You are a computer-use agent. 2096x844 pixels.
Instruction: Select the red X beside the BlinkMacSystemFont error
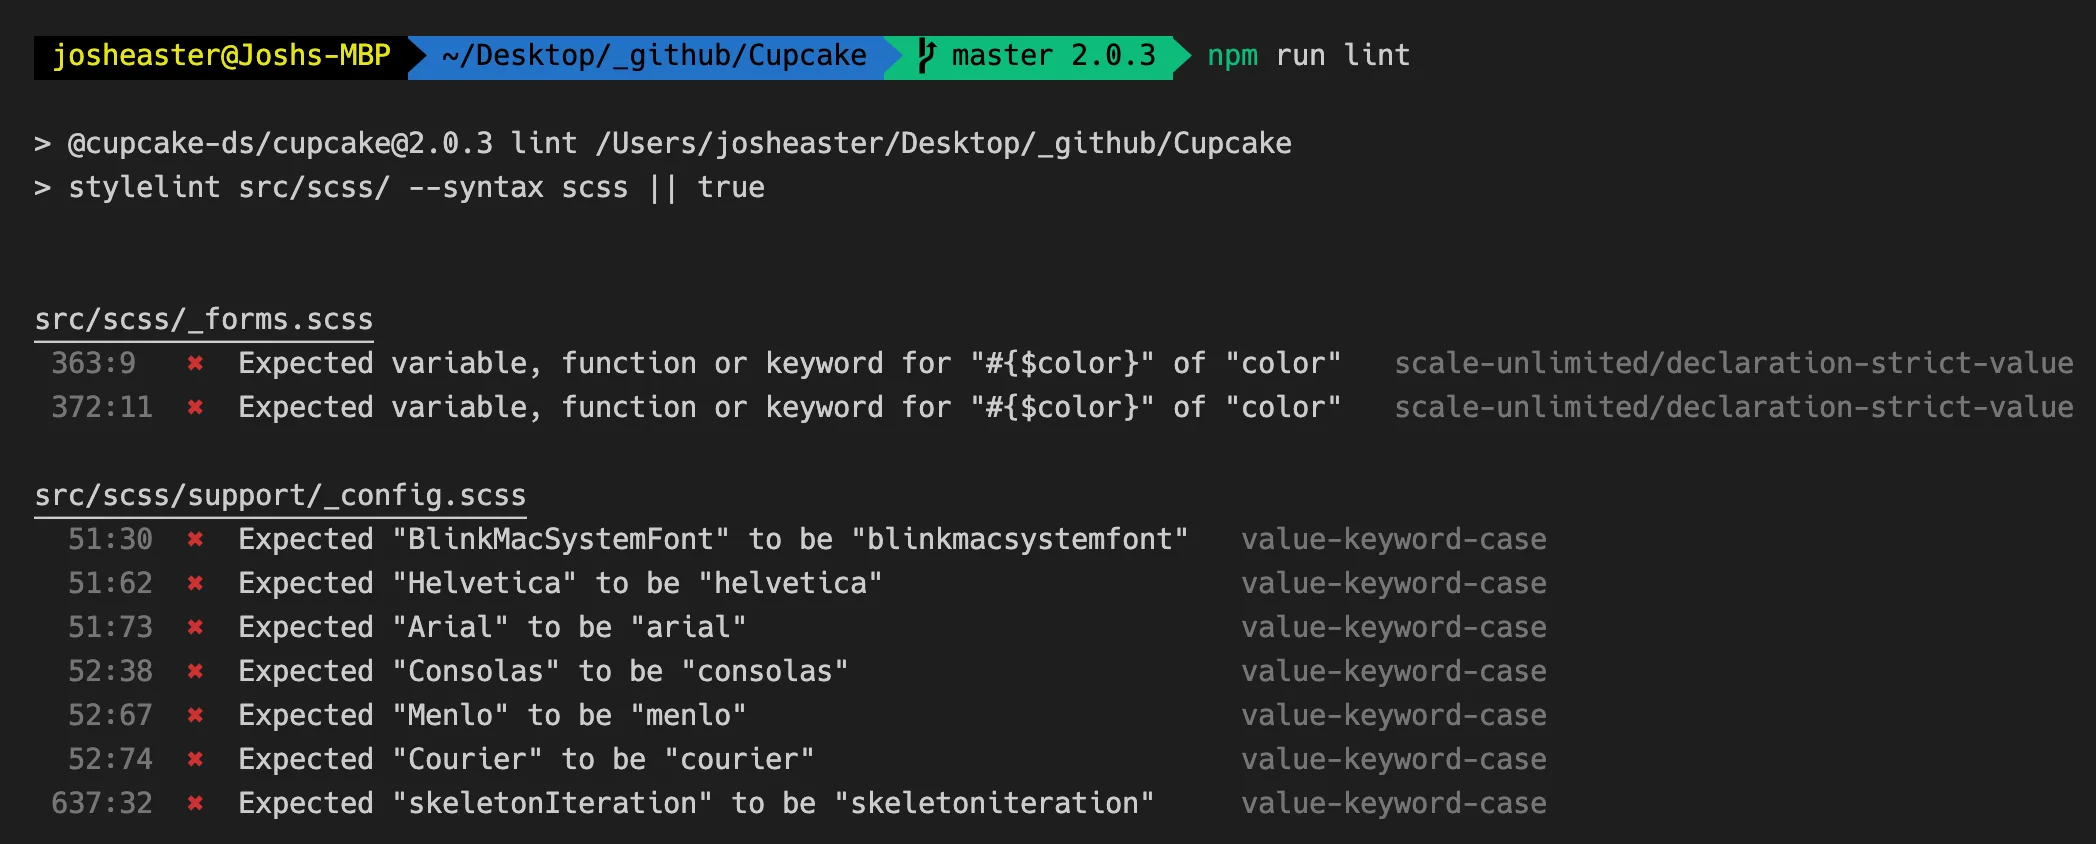pyautogui.click(x=195, y=540)
